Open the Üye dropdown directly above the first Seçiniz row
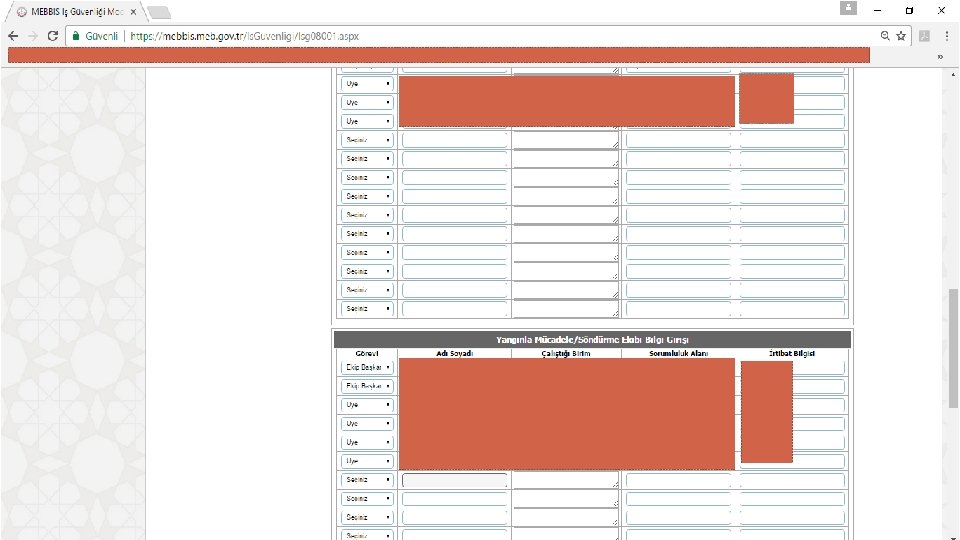Image resolution: width=960 pixels, height=540 pixels. coord(367,121)
